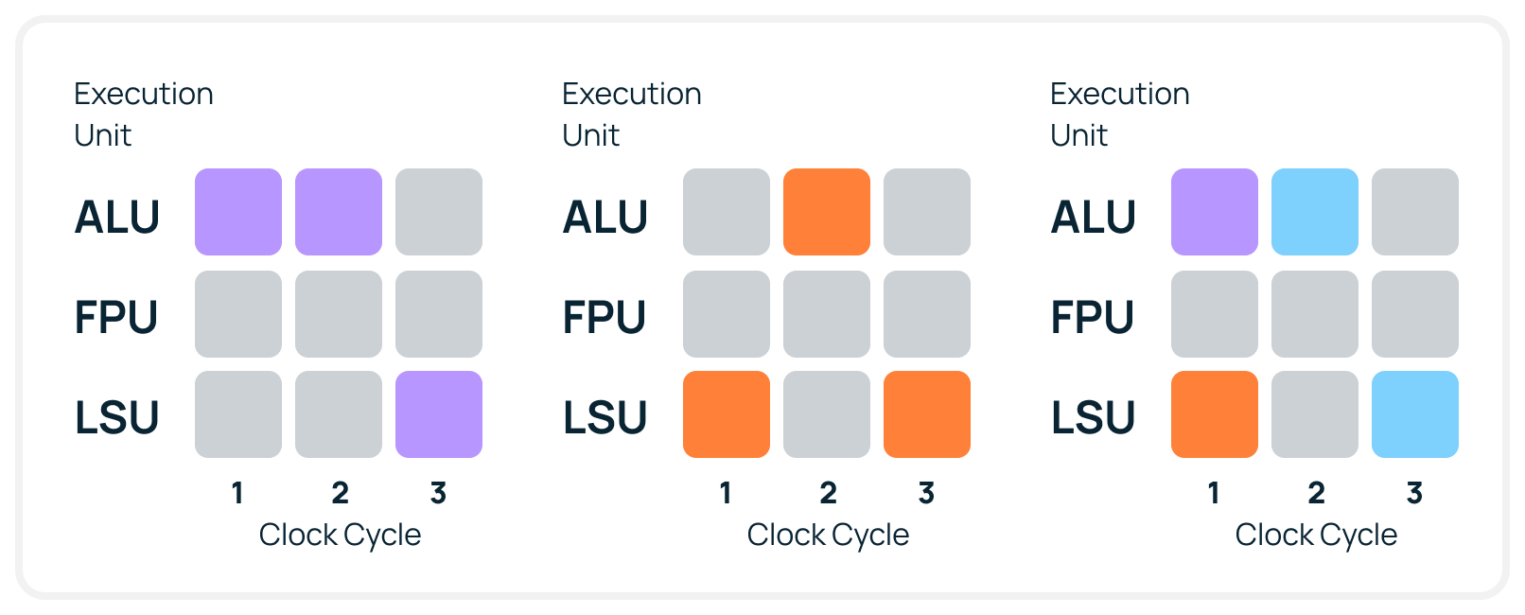Click cycle number 2 under left chart
1525x615 pixels.
(339, 493)
